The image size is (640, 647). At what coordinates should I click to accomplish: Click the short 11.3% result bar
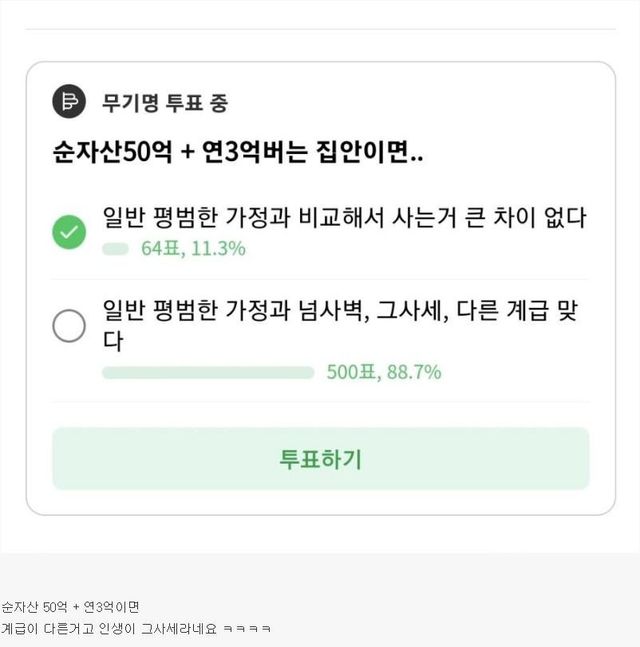click(x=115, y=249)
